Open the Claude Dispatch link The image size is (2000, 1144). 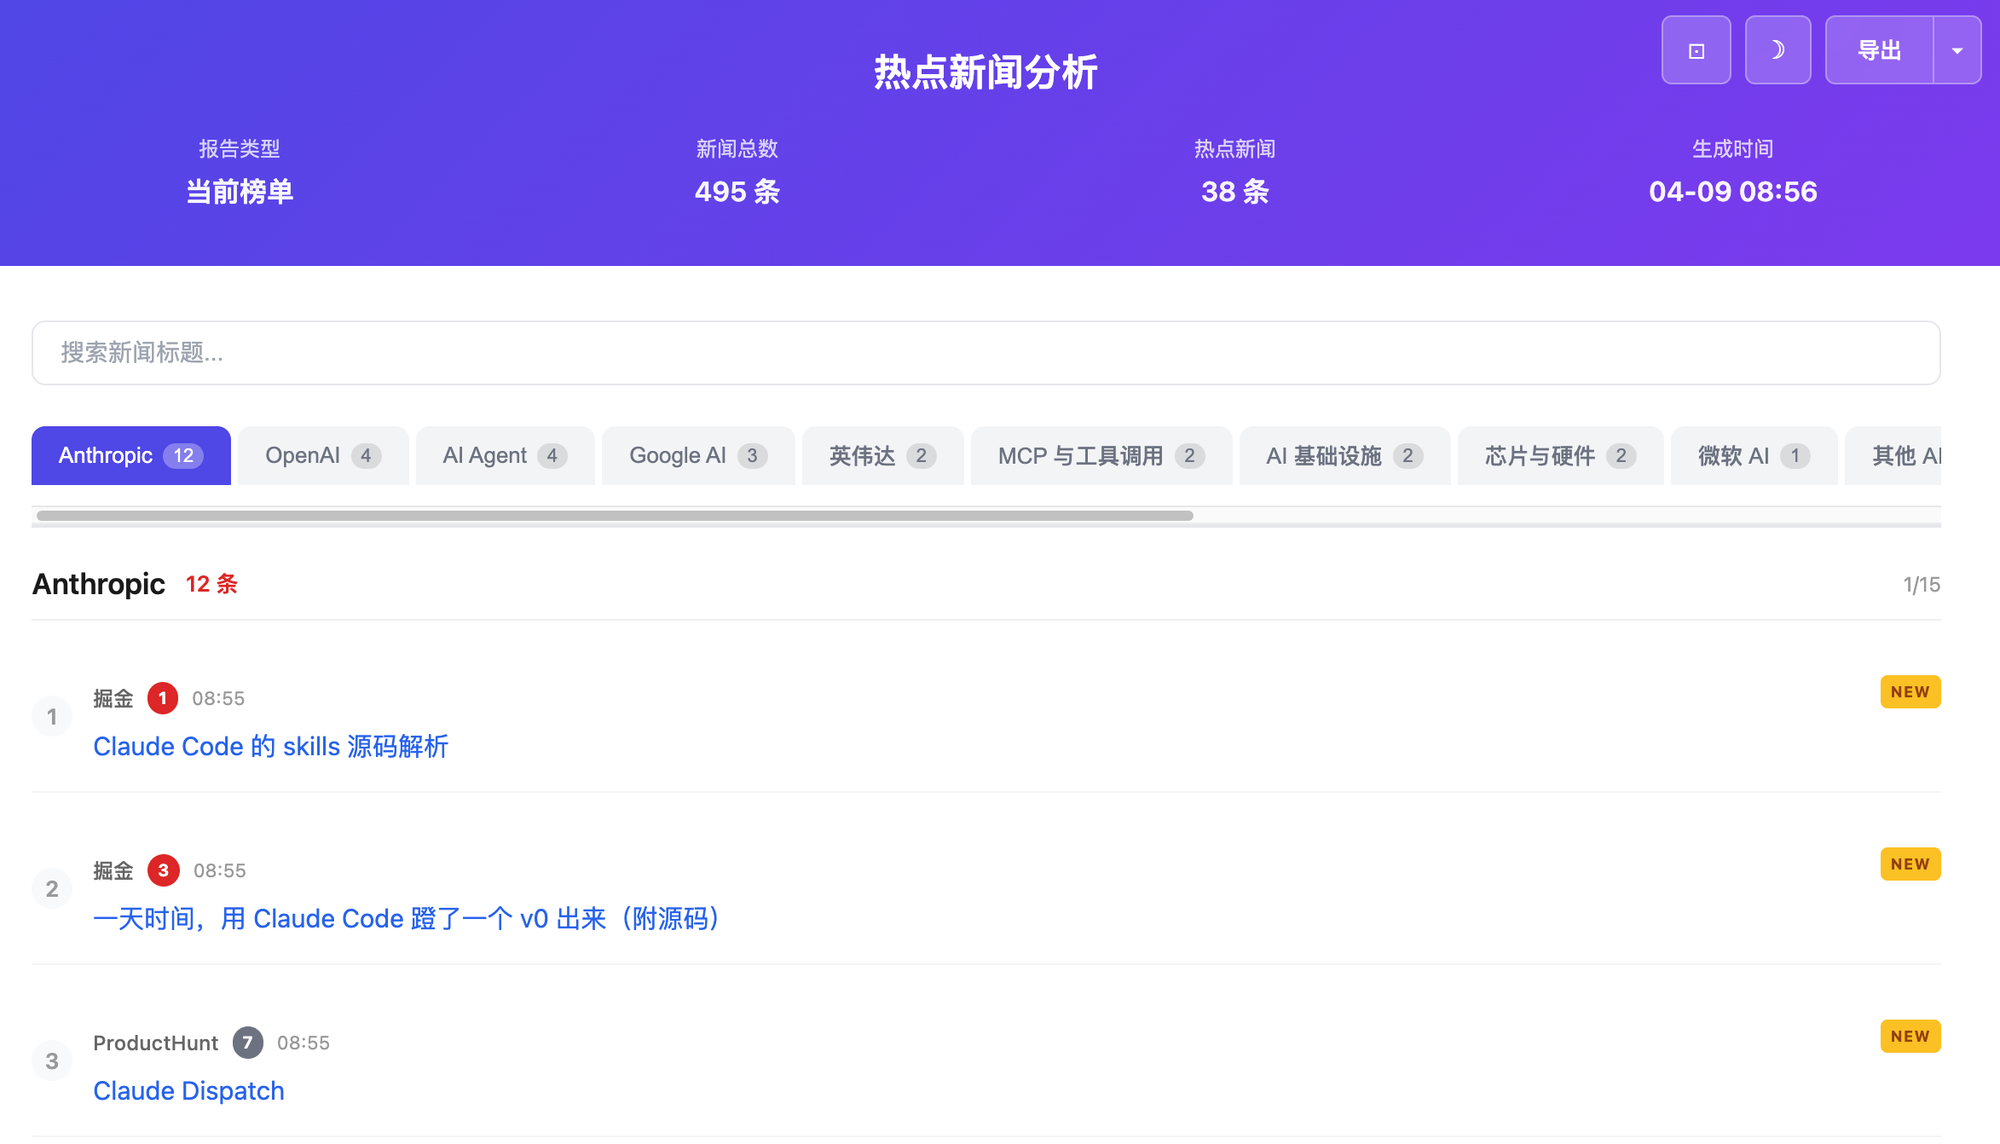click(x=188, y=1091)
